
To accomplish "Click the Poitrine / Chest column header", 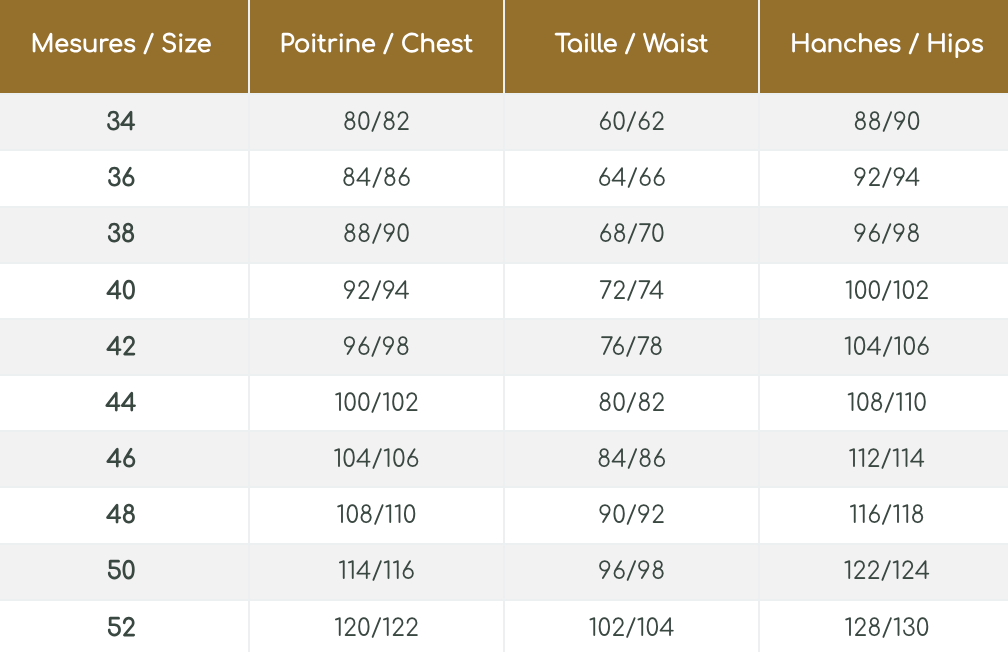I will click(x=376, y=44).
